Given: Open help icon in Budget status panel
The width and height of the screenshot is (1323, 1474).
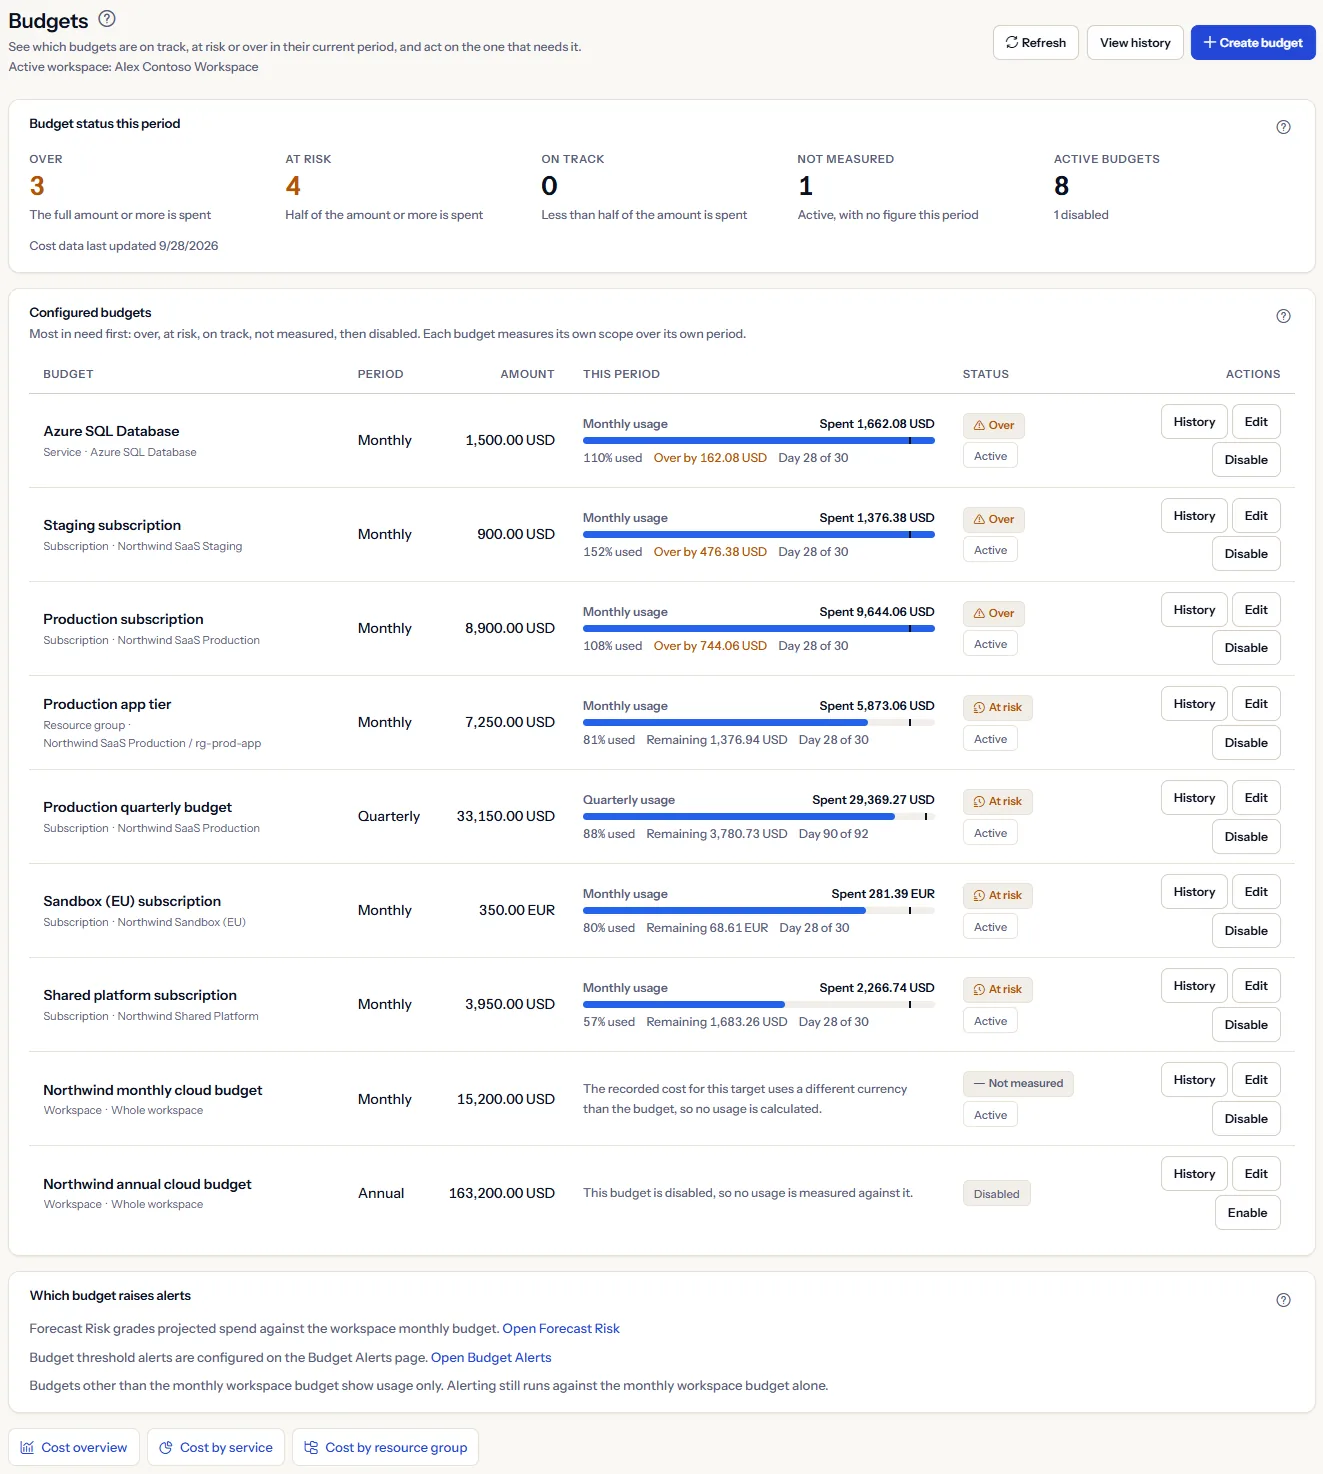Looking at the screenshot, I should click(1283, 127).
